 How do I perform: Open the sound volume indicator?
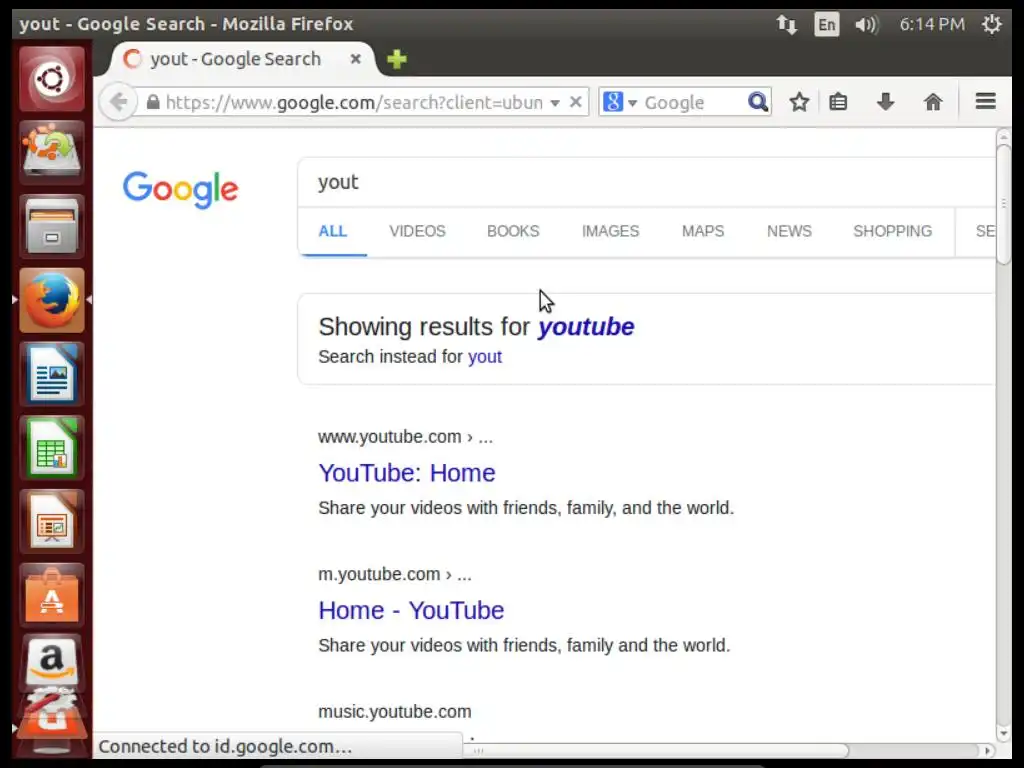[x=867, y=25]
